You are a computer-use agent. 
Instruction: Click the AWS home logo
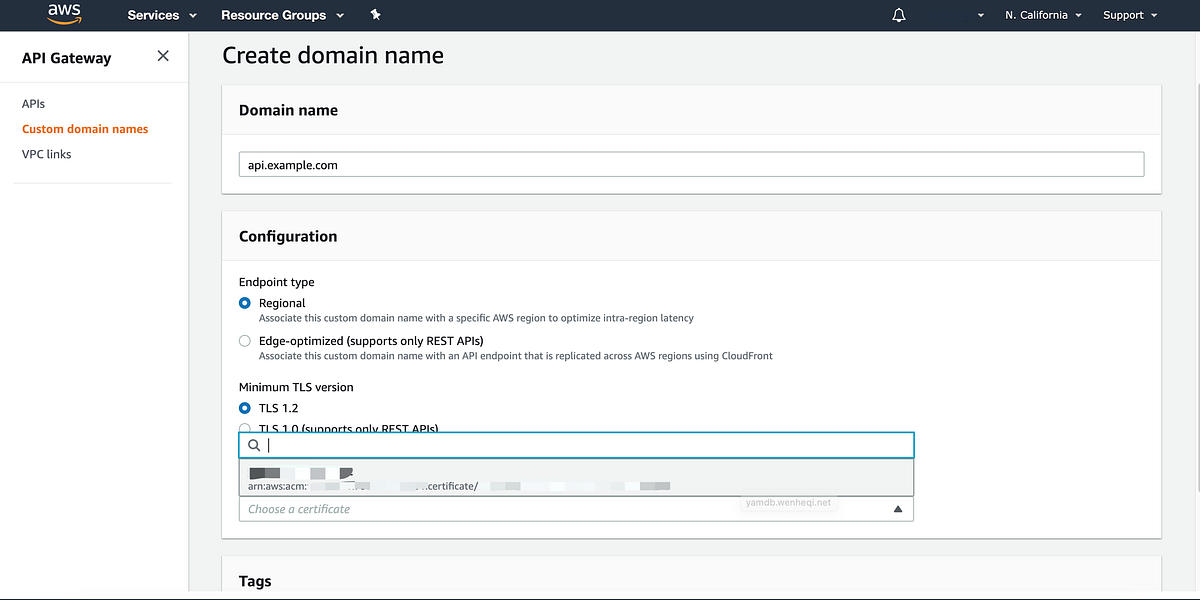(64, 14)
